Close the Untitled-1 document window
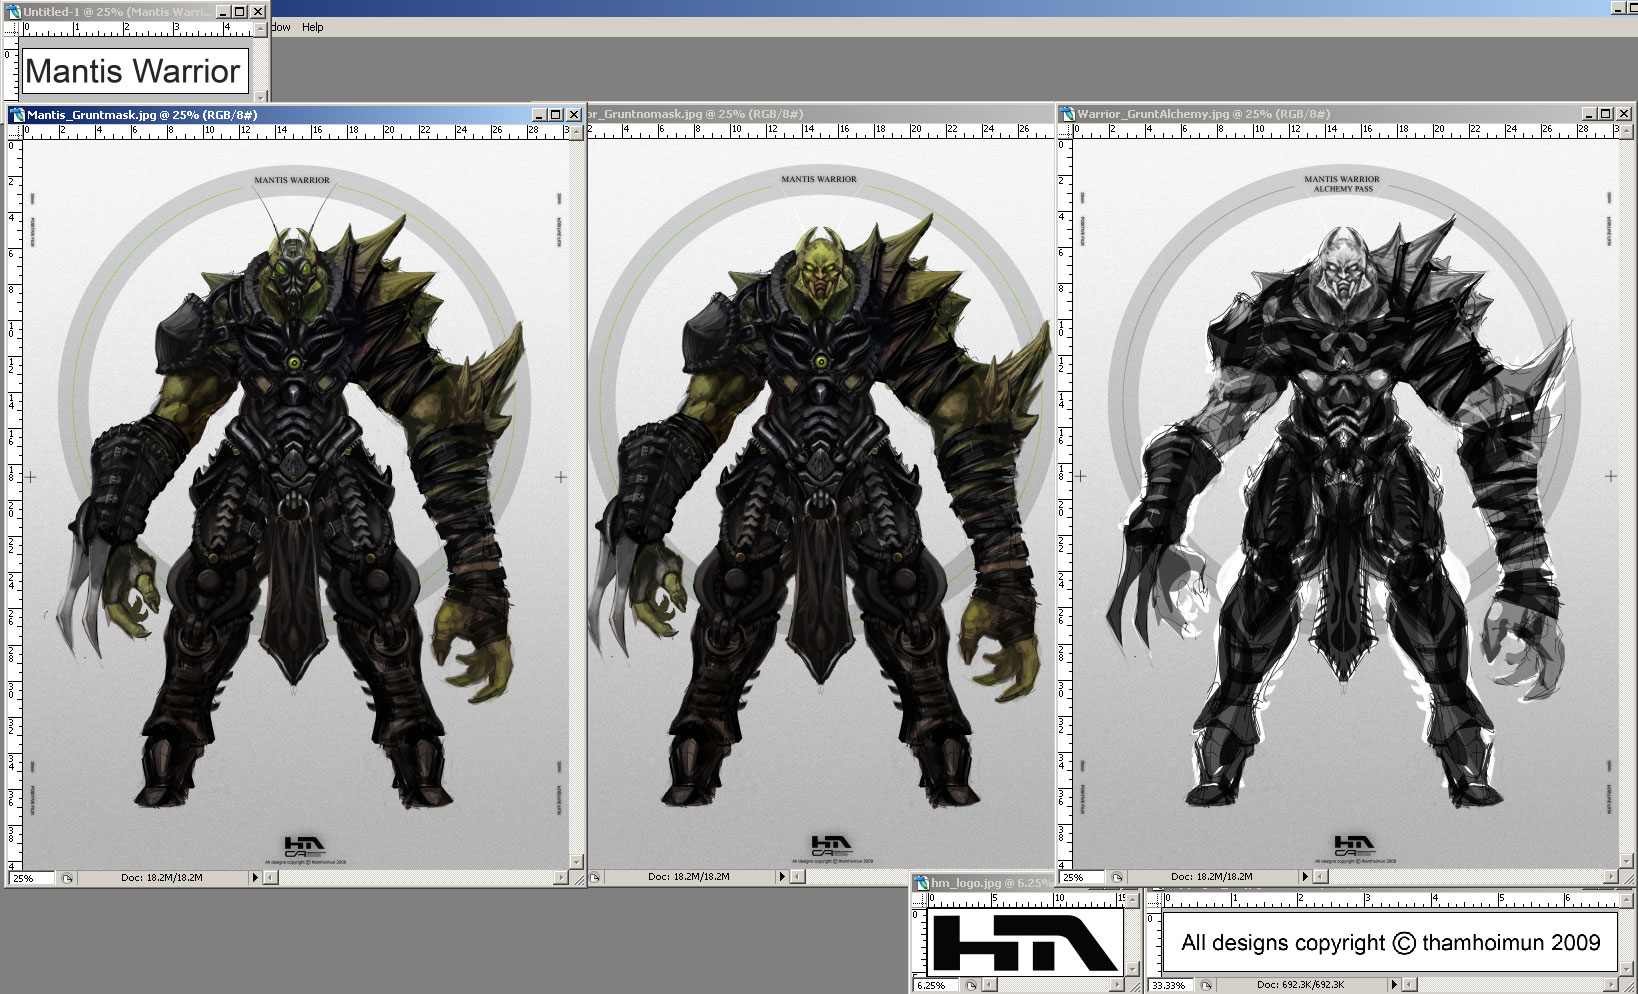The width and height of the screenshot is (1638, 994). 258,12
